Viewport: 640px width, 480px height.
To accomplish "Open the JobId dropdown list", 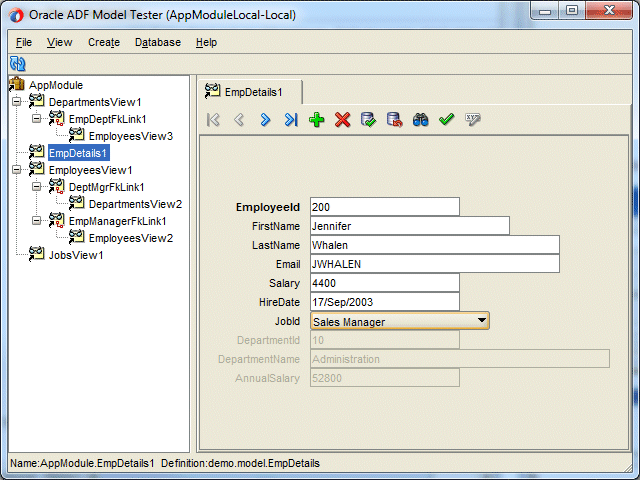I will tap(482, 321).
